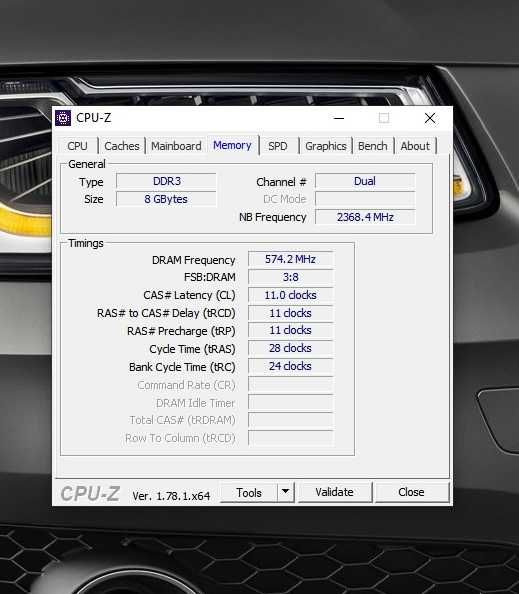The width and height of the screenshot is (519, 594).
Task: Click the CPU-Z app icon in title bar
Action: pos(63,118)
